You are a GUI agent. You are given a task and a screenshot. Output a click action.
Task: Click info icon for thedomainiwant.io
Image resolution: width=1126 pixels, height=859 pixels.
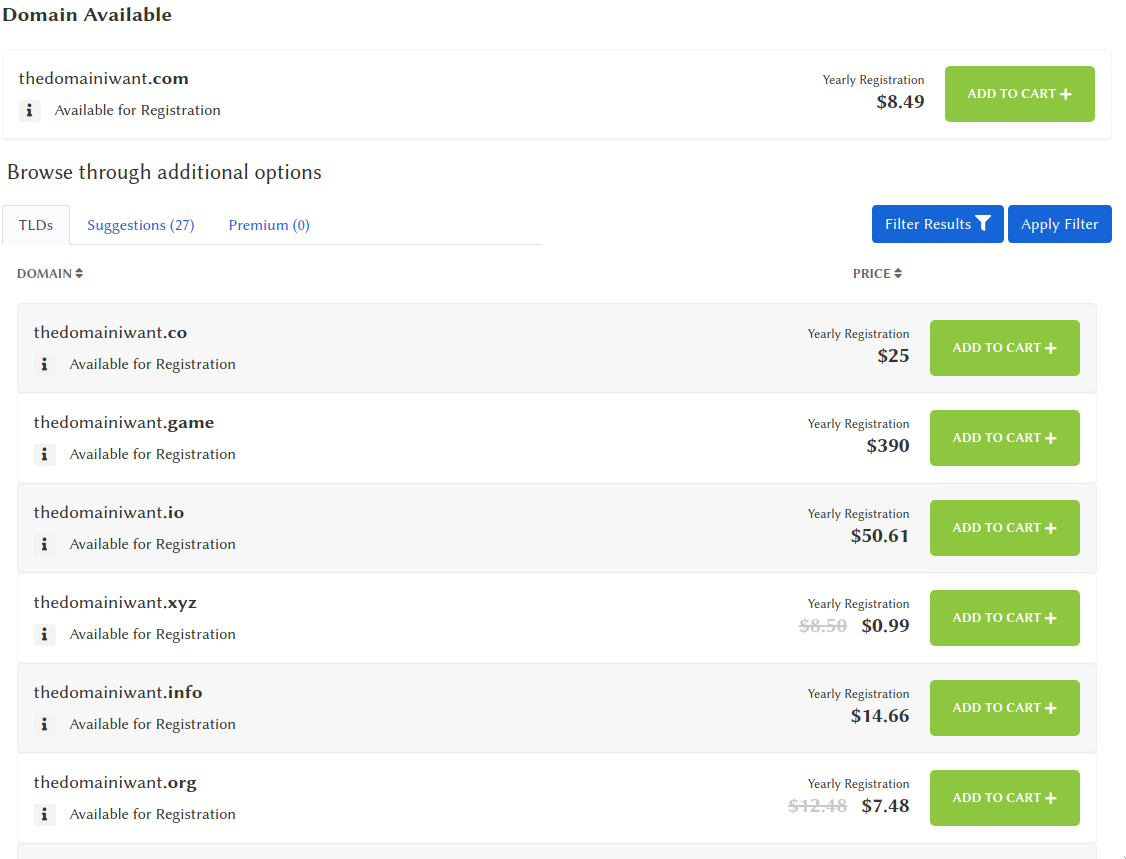(45, 544)
